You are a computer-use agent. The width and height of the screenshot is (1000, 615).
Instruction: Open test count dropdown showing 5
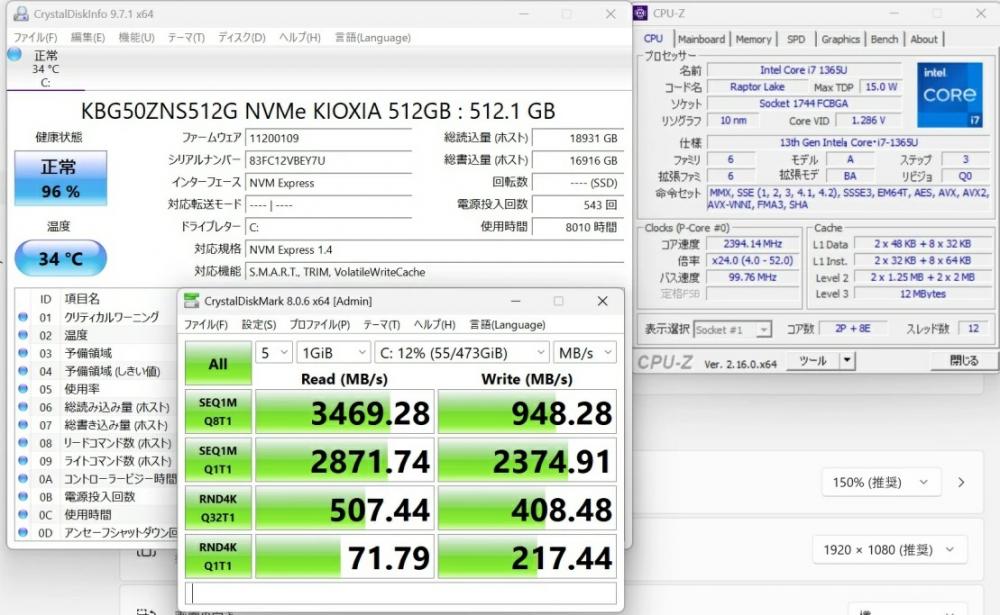pyautogui.click(x=274, y=353)
